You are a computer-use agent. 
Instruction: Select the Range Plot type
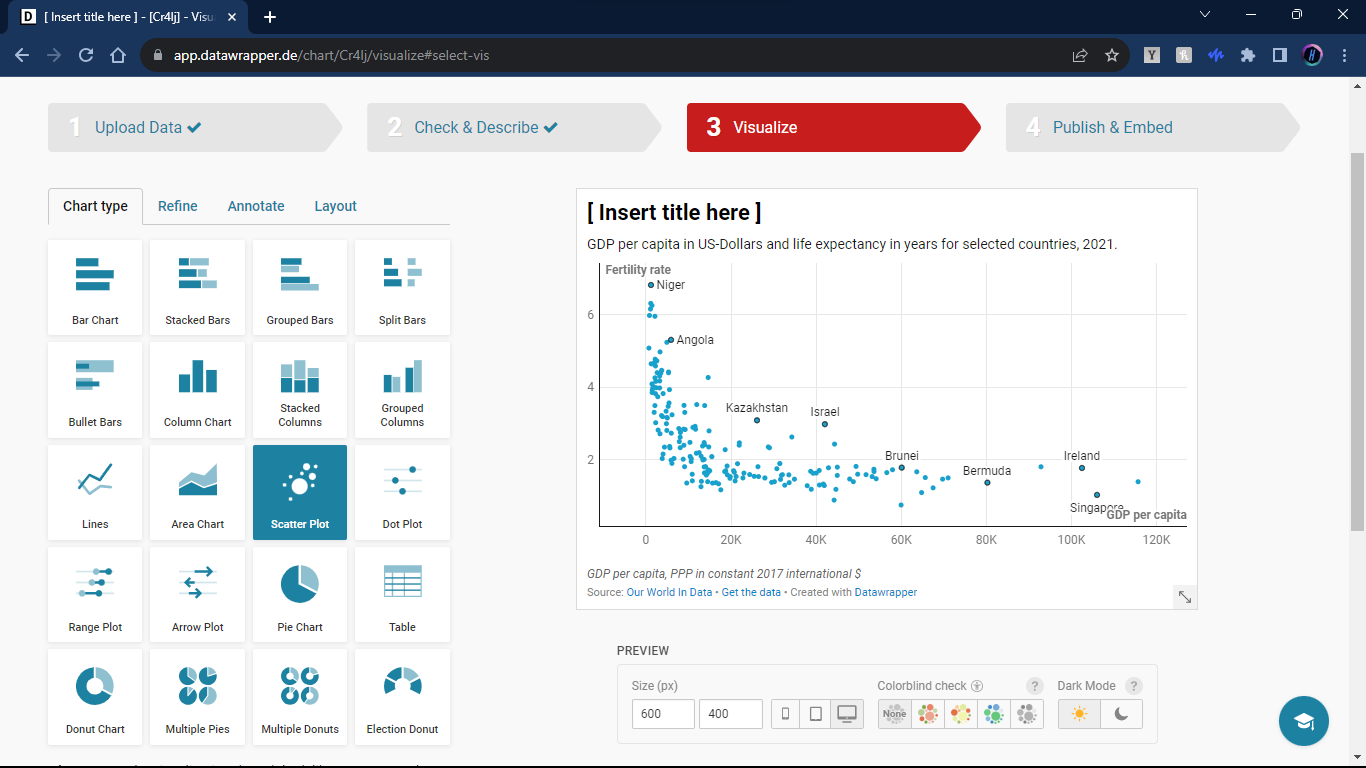point(95,594)
